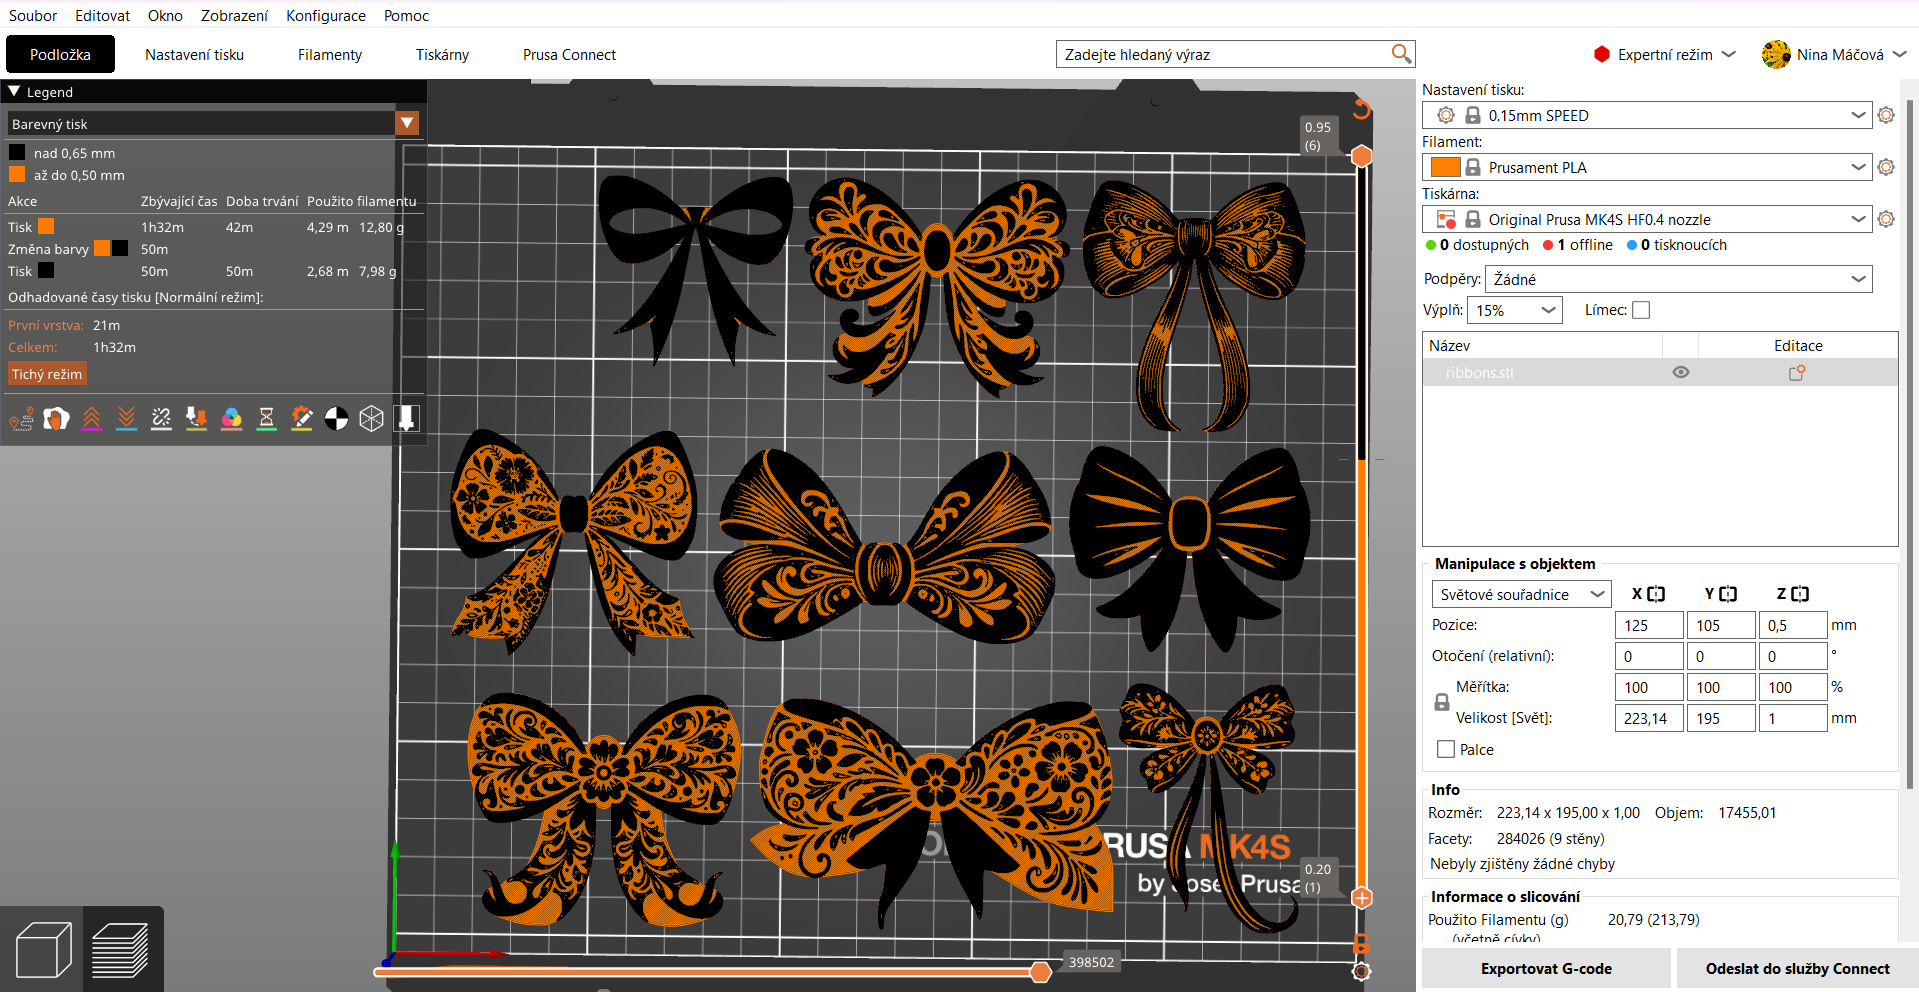Click Odeslat do služby Connect button
This screenshot has height=992, width=1919.
(x=1797, y=968)
